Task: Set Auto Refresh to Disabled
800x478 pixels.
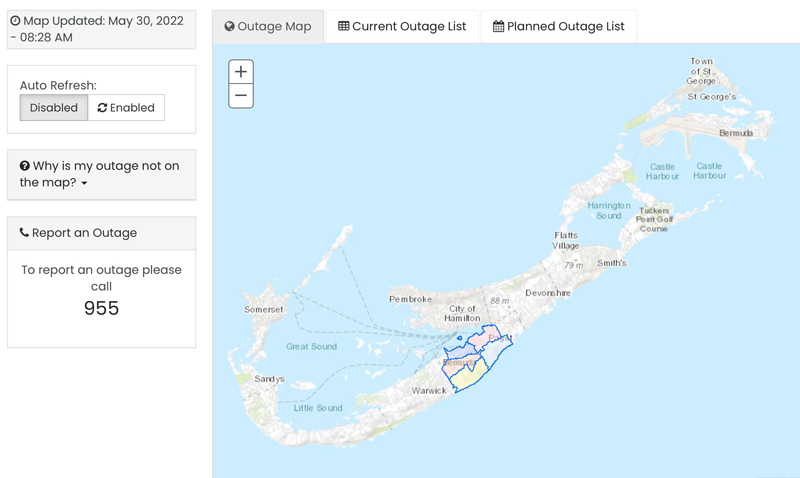Action: pyautogui.click(x=54, y=108)
